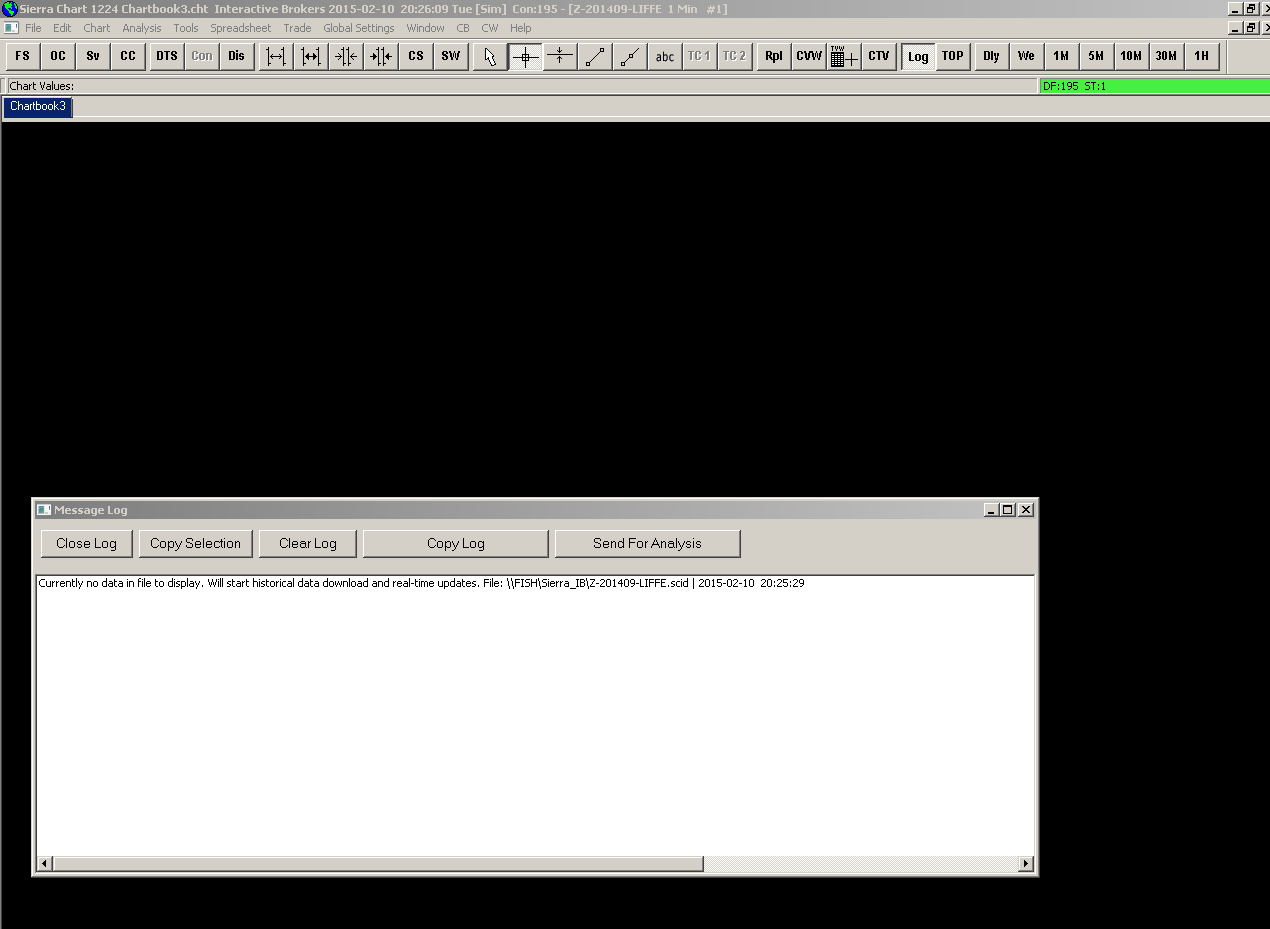Click the Rpl replay button
Image resolution: width=1270 pixels, height=929 pixels.
pos(774,56)
